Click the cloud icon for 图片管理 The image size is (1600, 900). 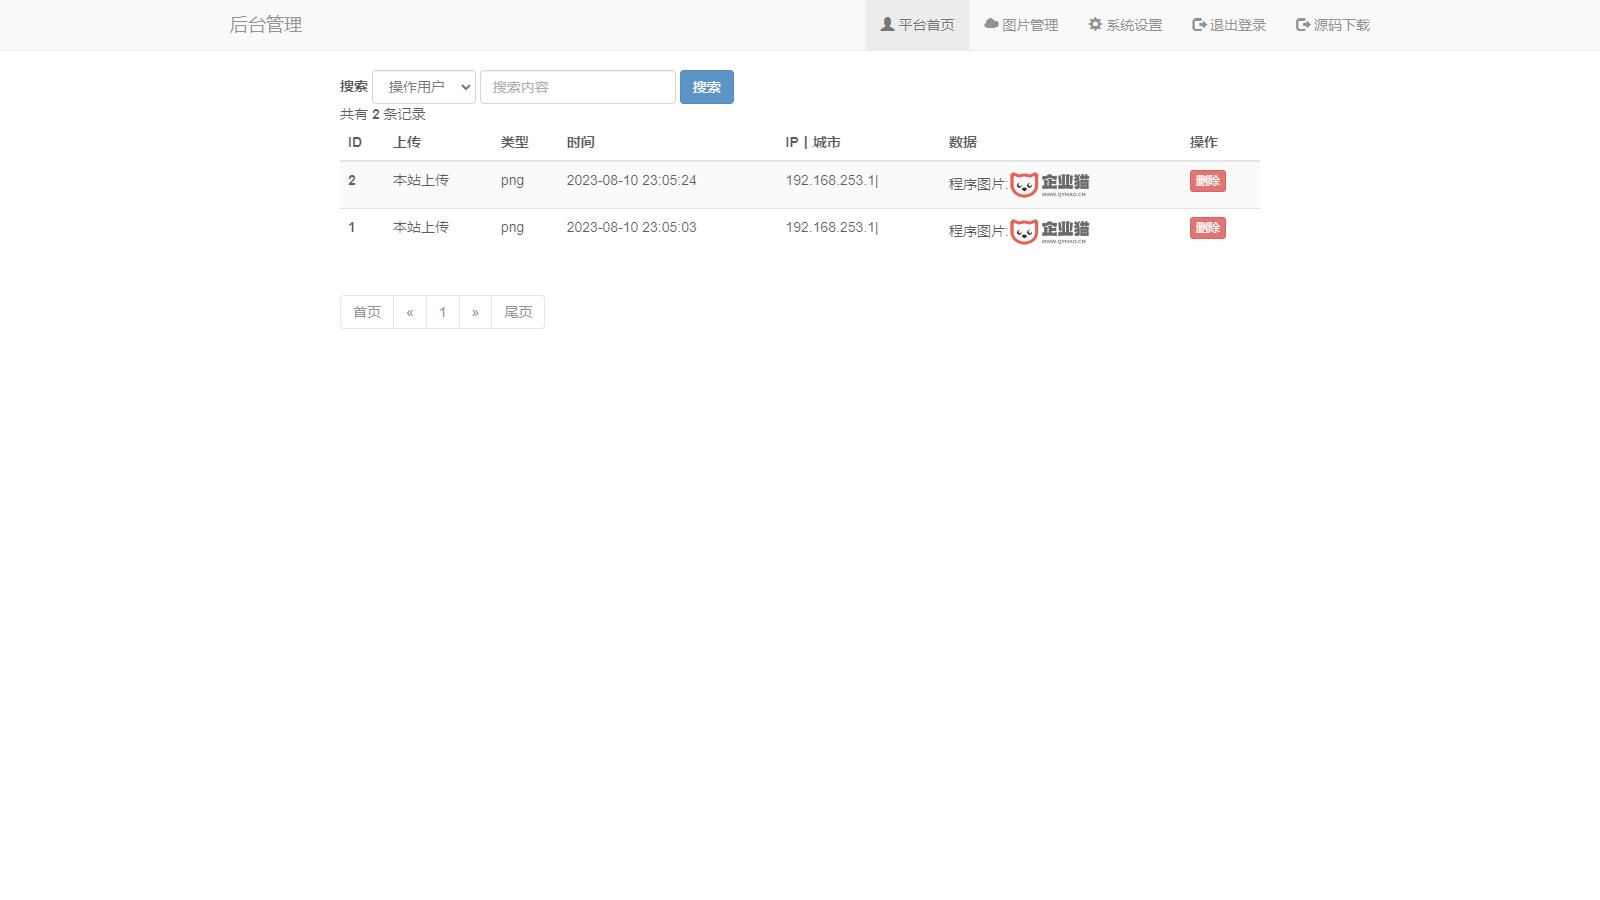click(991, 24)
